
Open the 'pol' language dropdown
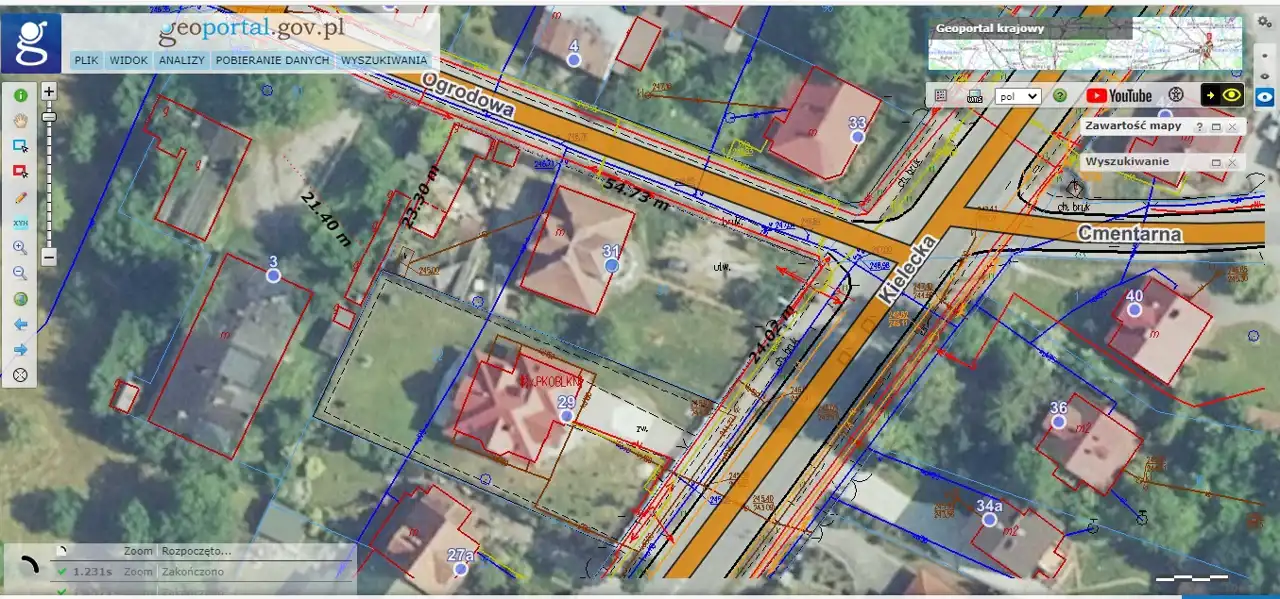[x=1017, y=96]
